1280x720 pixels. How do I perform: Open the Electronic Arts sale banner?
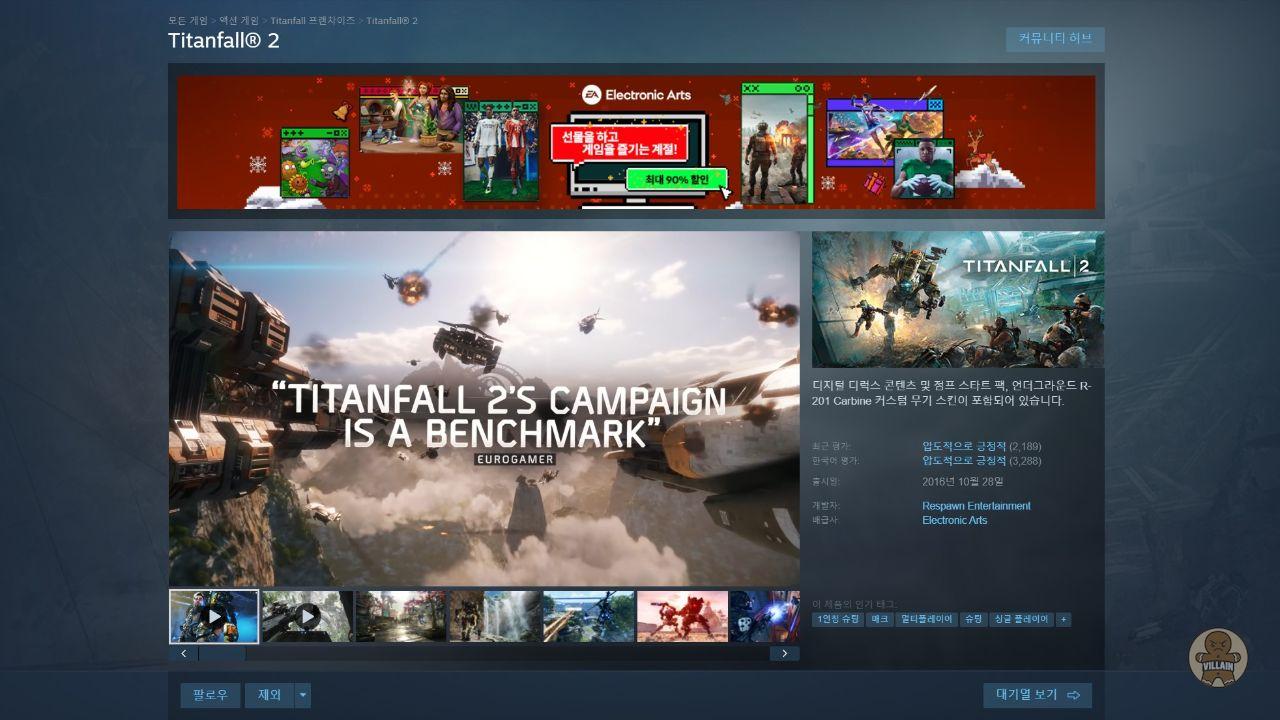(x=636, y=141)
